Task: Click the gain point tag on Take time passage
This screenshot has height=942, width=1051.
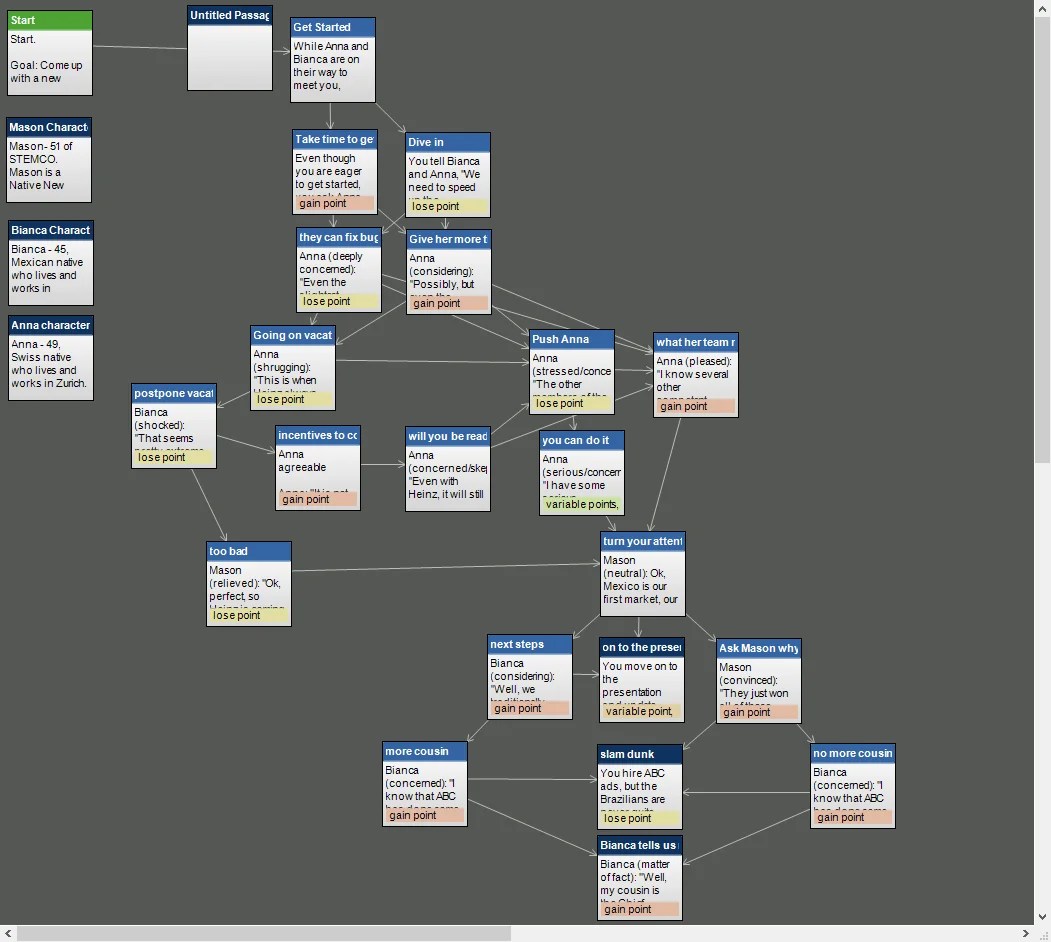Action: coord(335,203)
